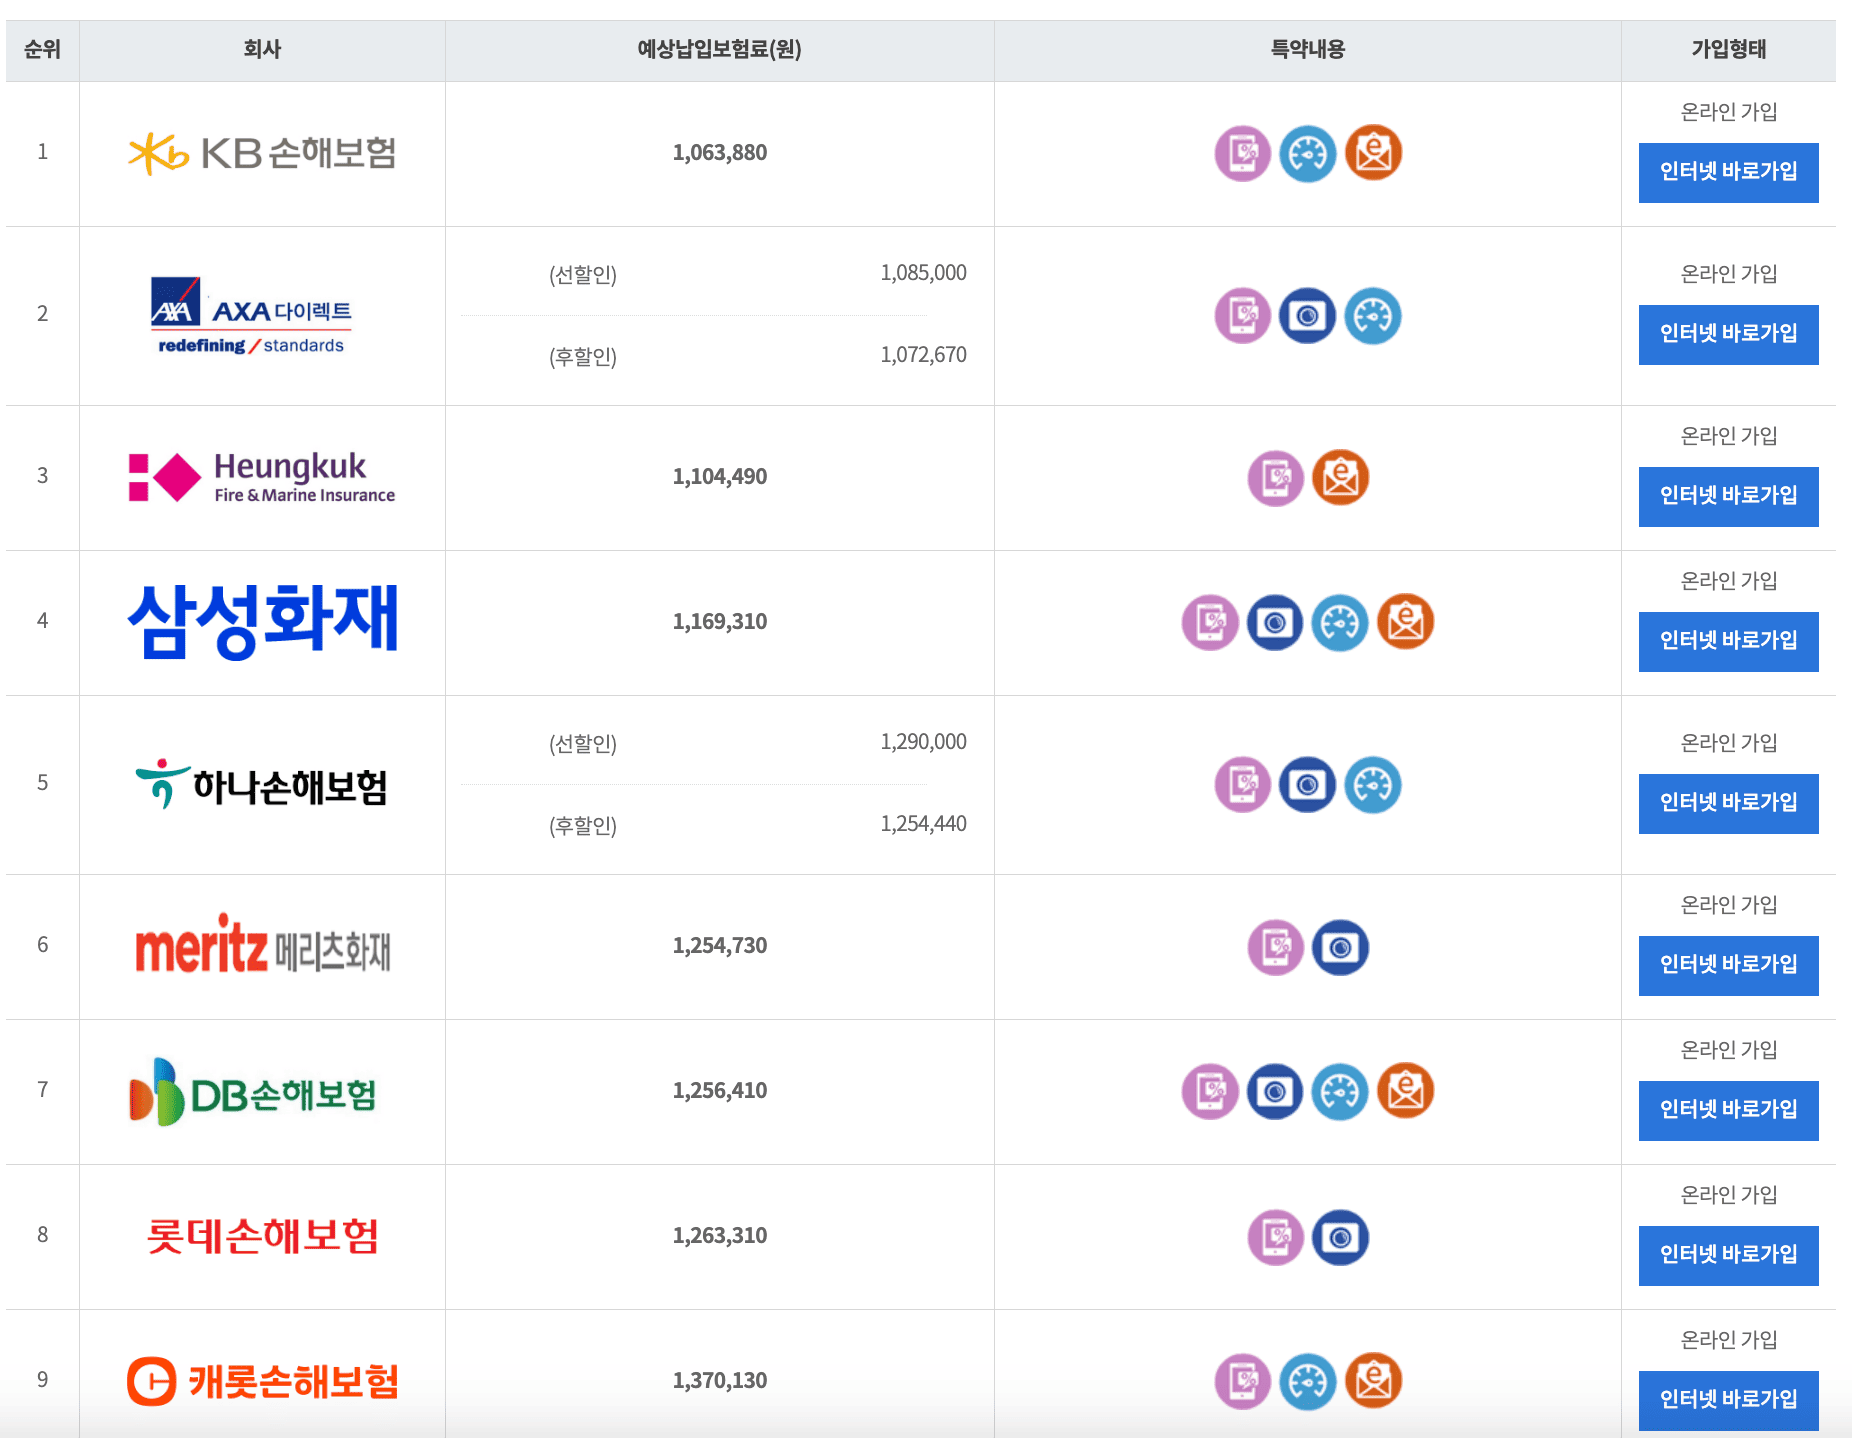The image size is (1852, 1438).
Task: Click the meritz 메리츠화재 logo
Action: (x=262, y=944)
